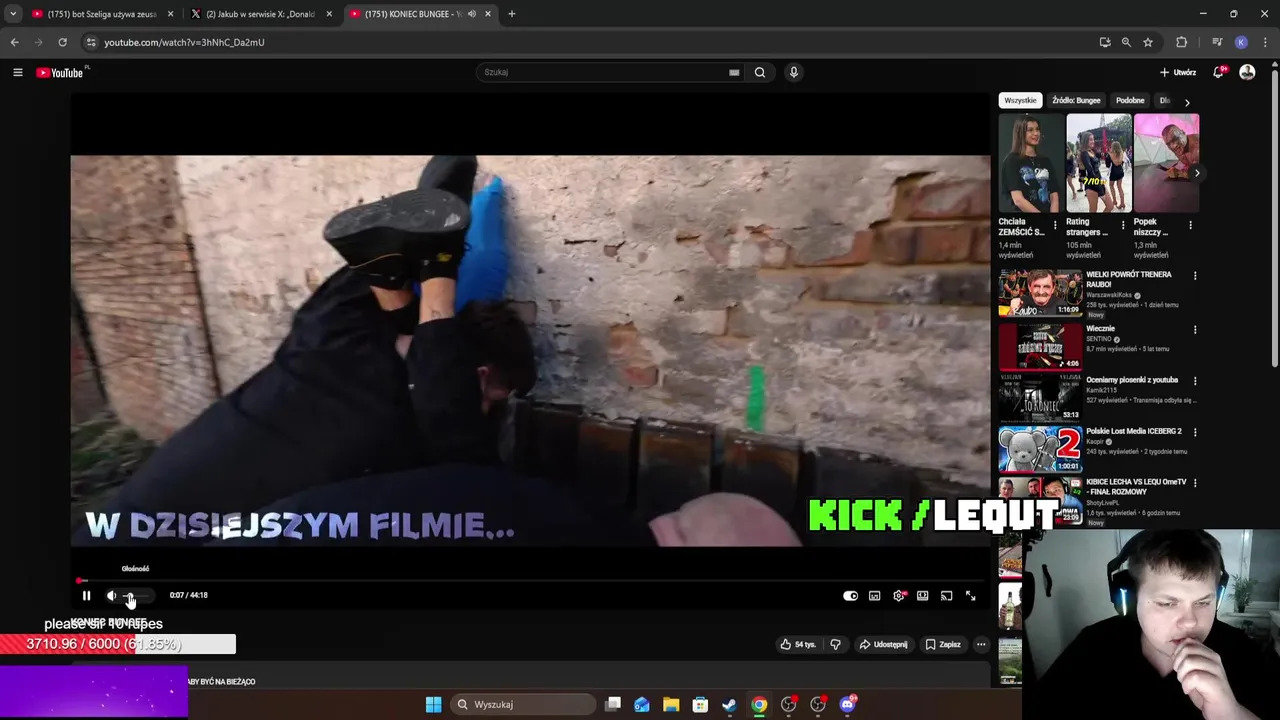Viewport: 1280px width, 720px height.
Task: Open options for 'KIBICE LECHA VS LEQU'
Action: click(1194, 483)
